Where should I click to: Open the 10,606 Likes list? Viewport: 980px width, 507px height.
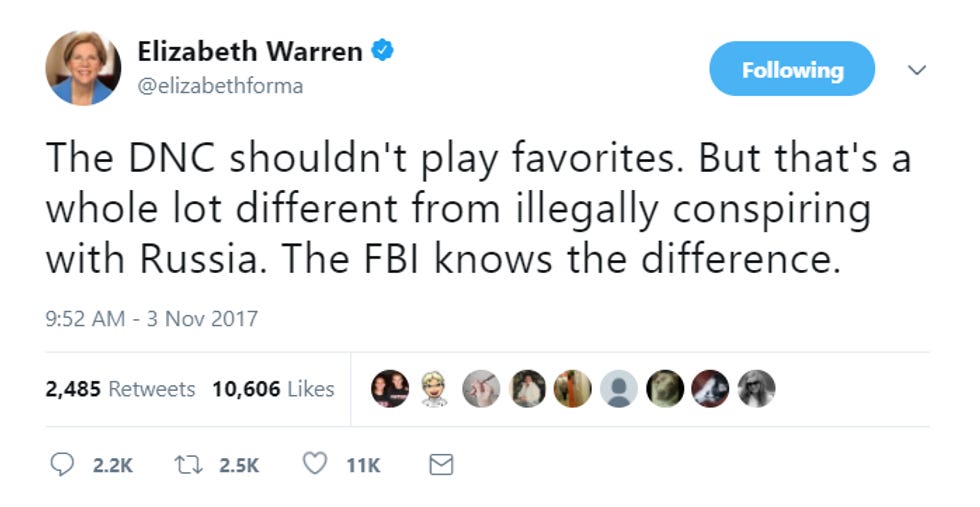point(273,389)
